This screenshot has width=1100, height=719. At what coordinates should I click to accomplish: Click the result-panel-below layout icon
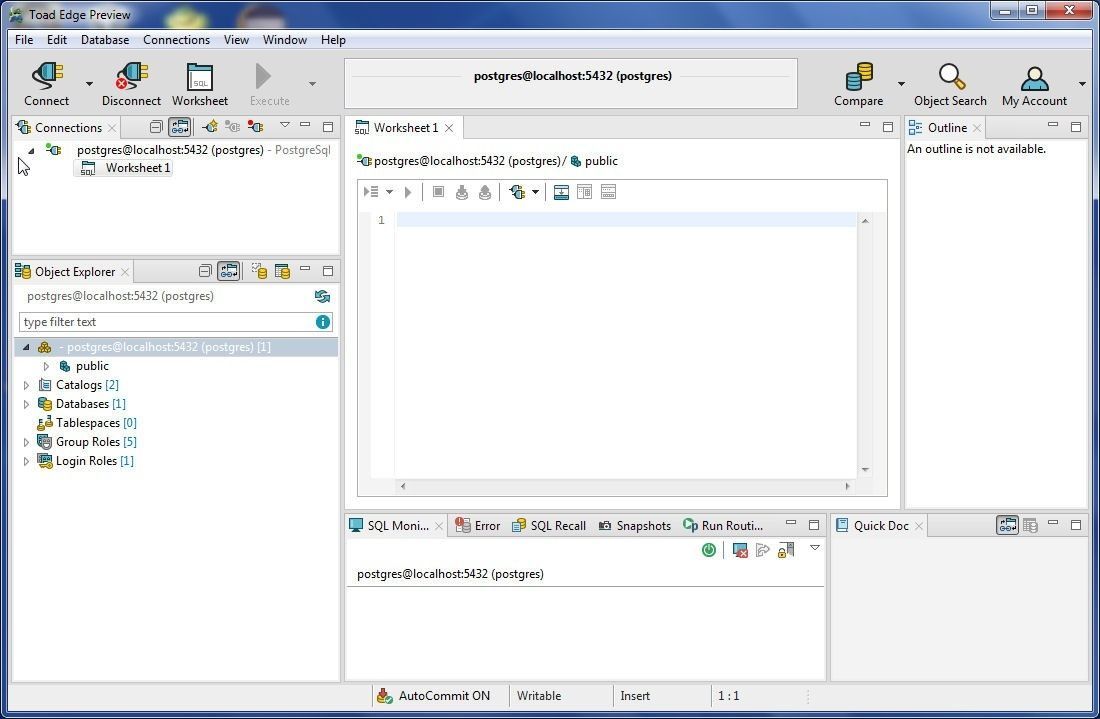coord(561,191)
